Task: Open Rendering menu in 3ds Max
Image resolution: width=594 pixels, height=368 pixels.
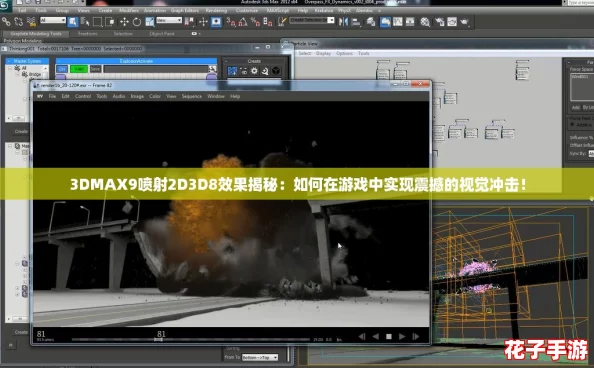Action: click(x=216, y=11)
